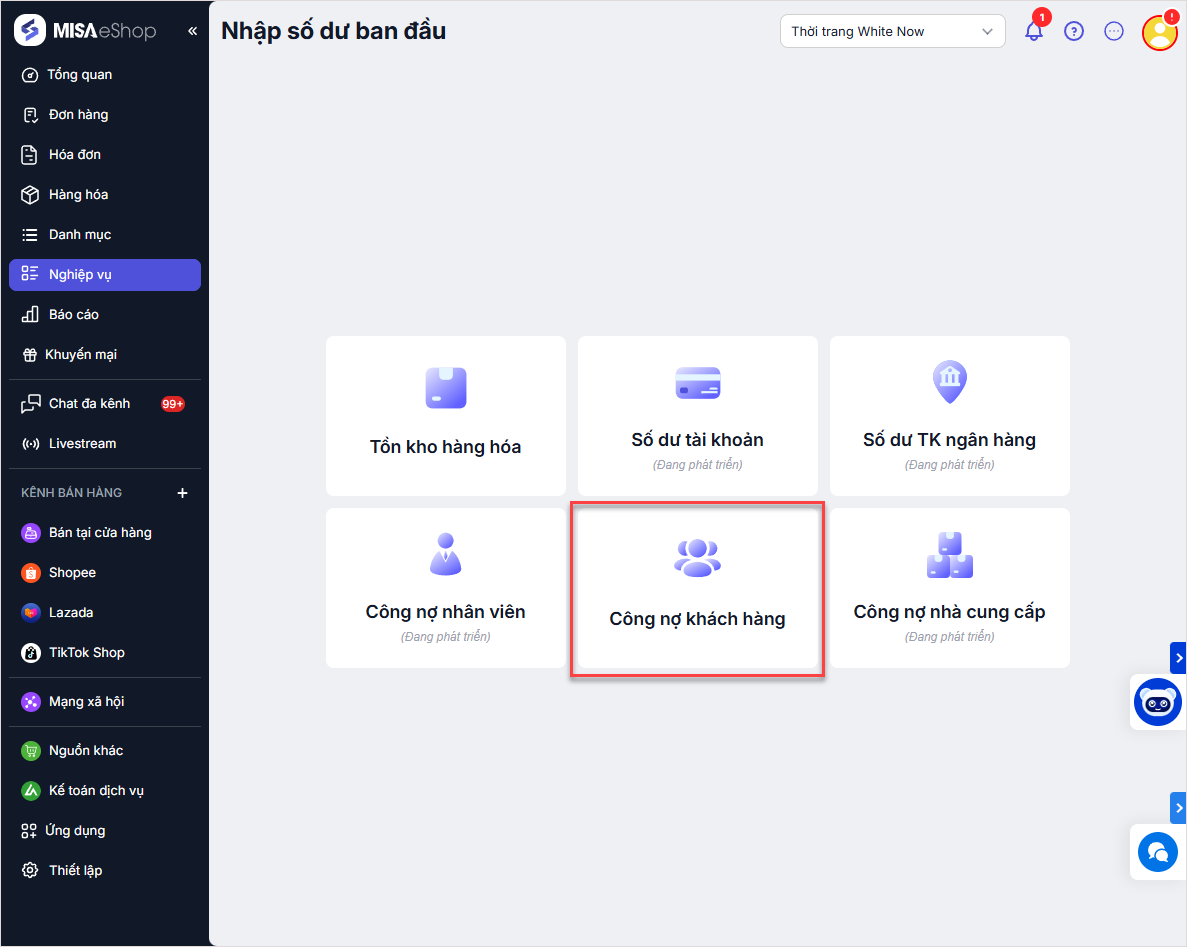
Task: Click the MISA eShop logo
Action: click(x=85, y=30)
